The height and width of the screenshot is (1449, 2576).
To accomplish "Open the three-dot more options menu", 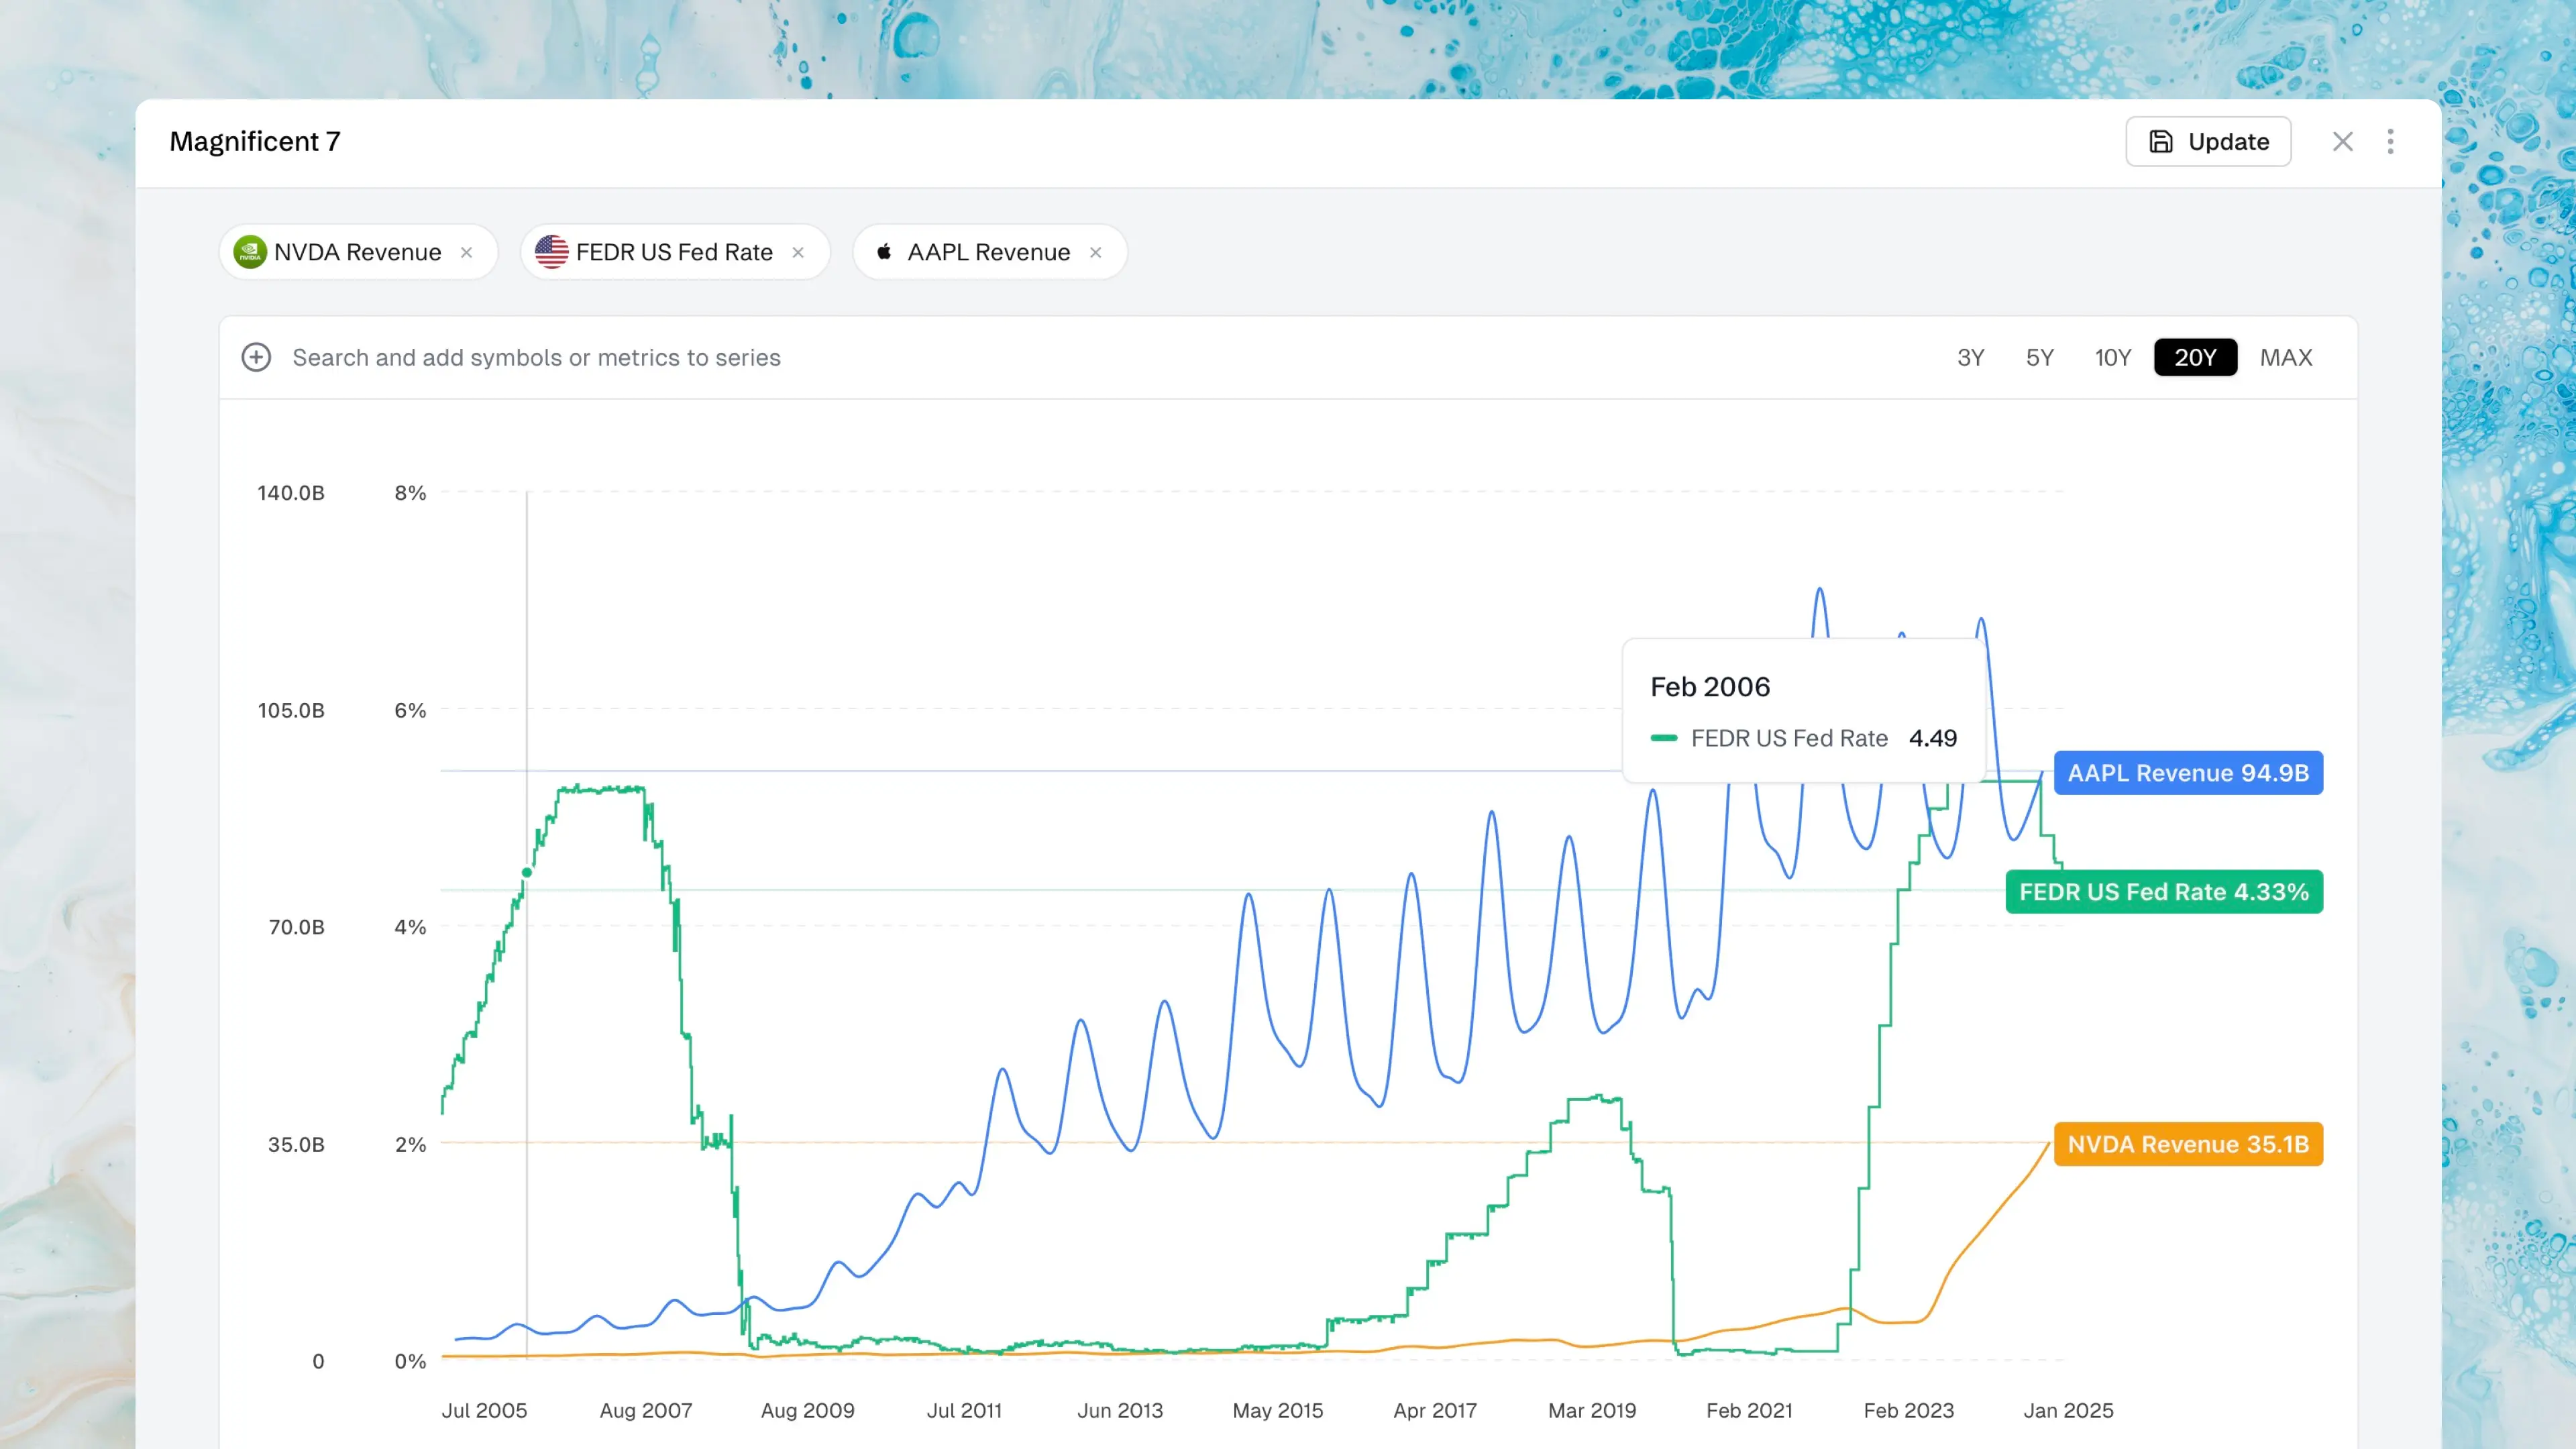I will coord(2391,141).
